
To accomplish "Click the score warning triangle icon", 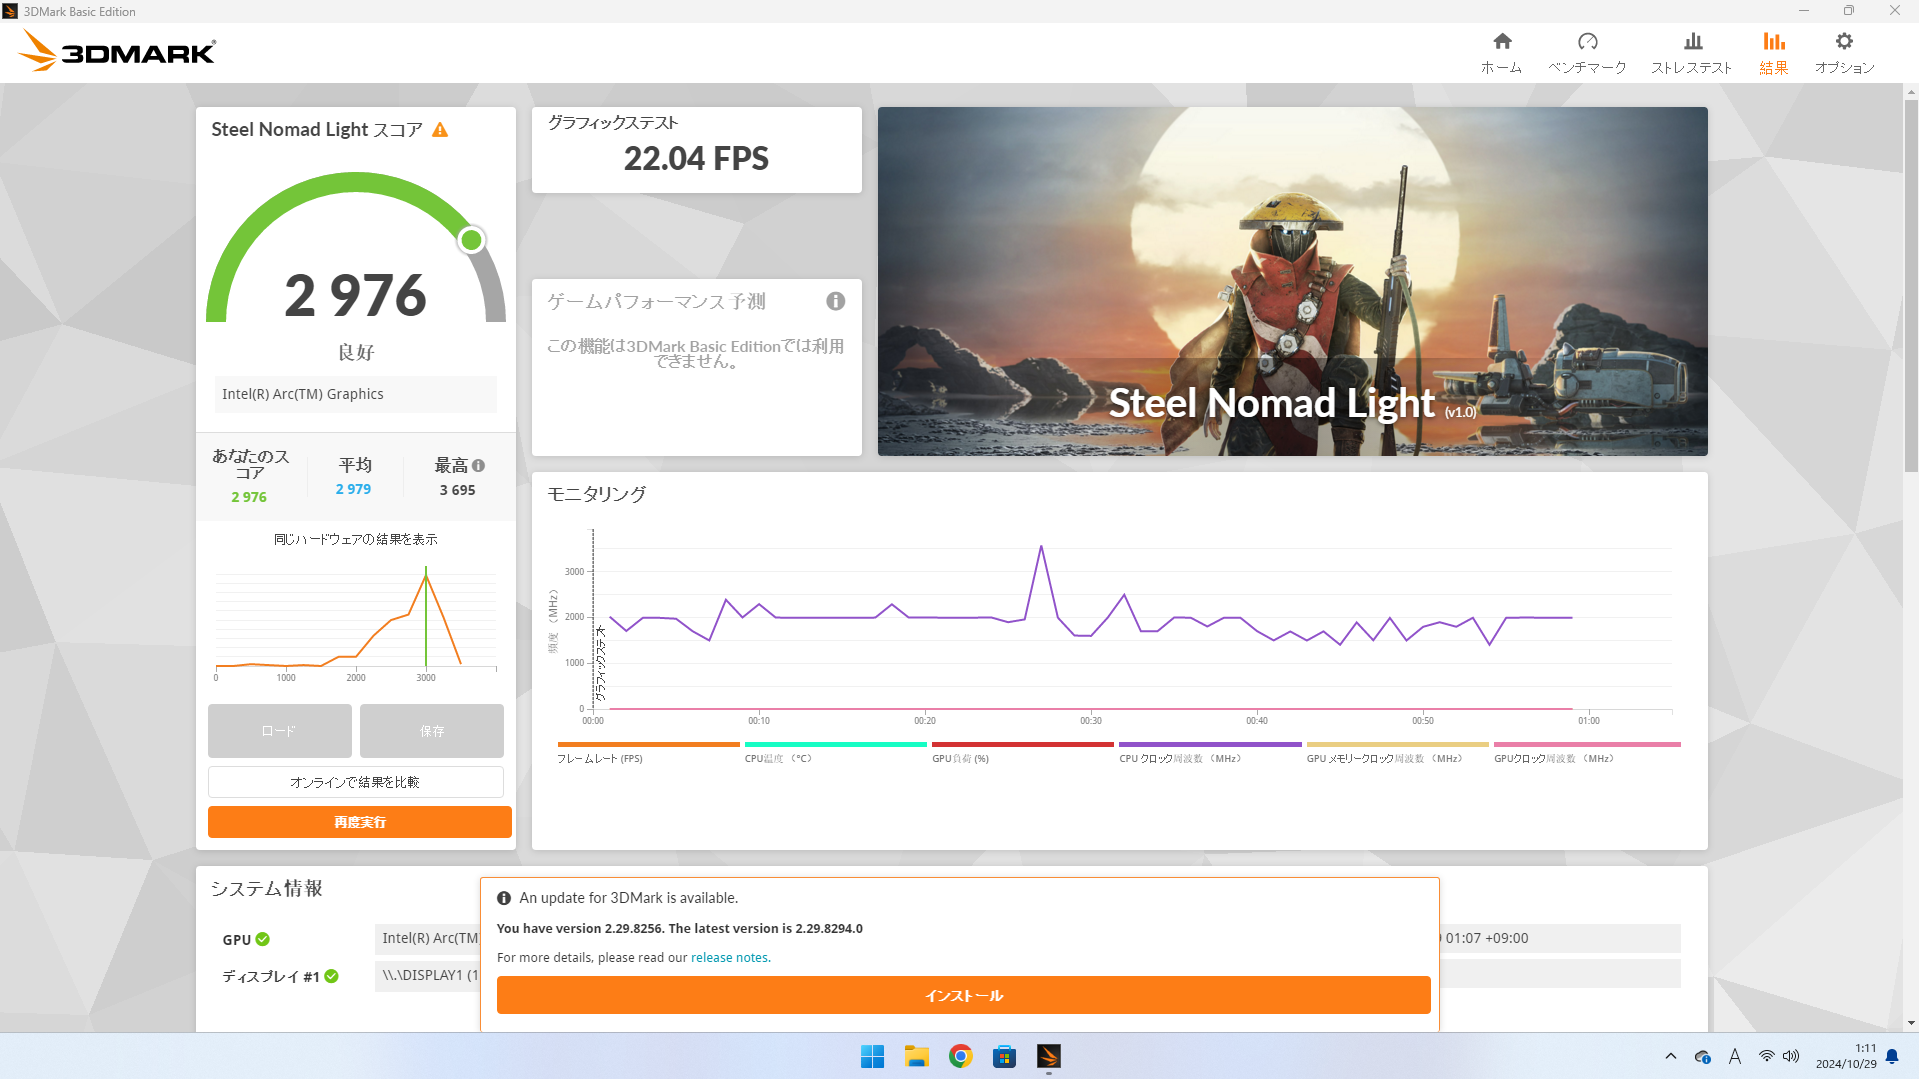I will [x=440, y=130].
